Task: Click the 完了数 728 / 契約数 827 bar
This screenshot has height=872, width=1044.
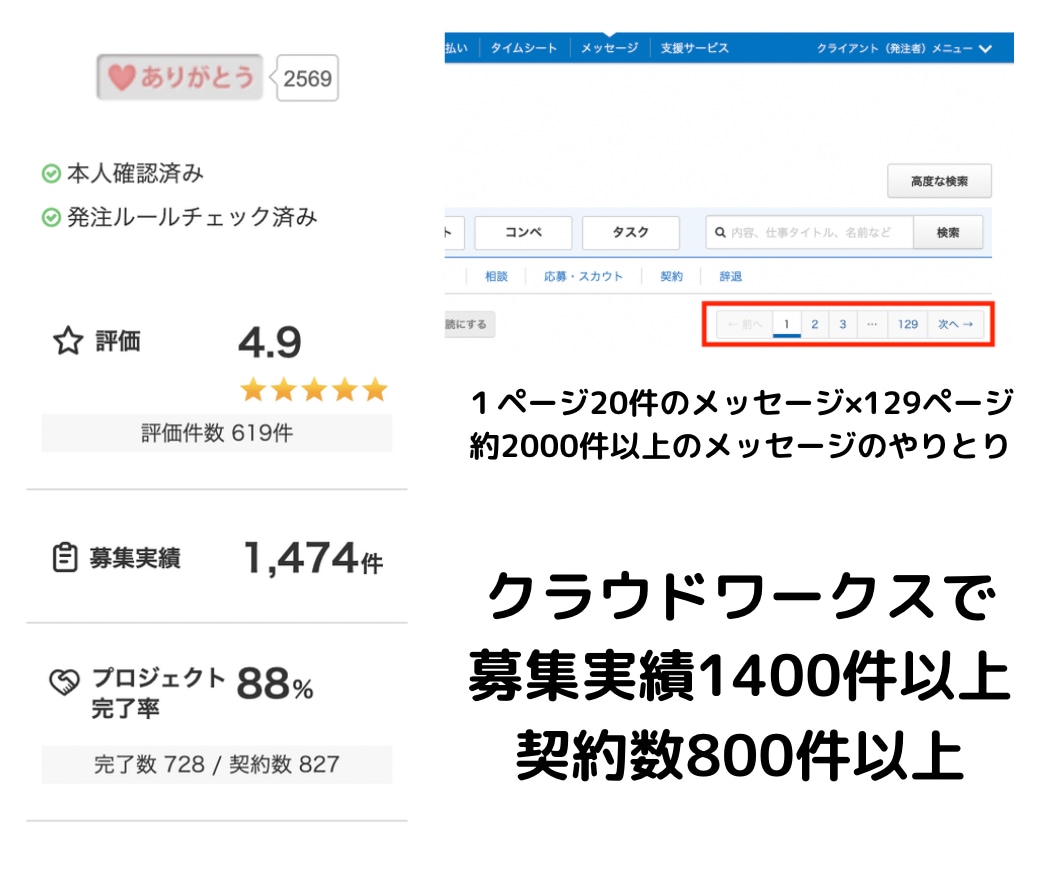Action: click(216, 764)
